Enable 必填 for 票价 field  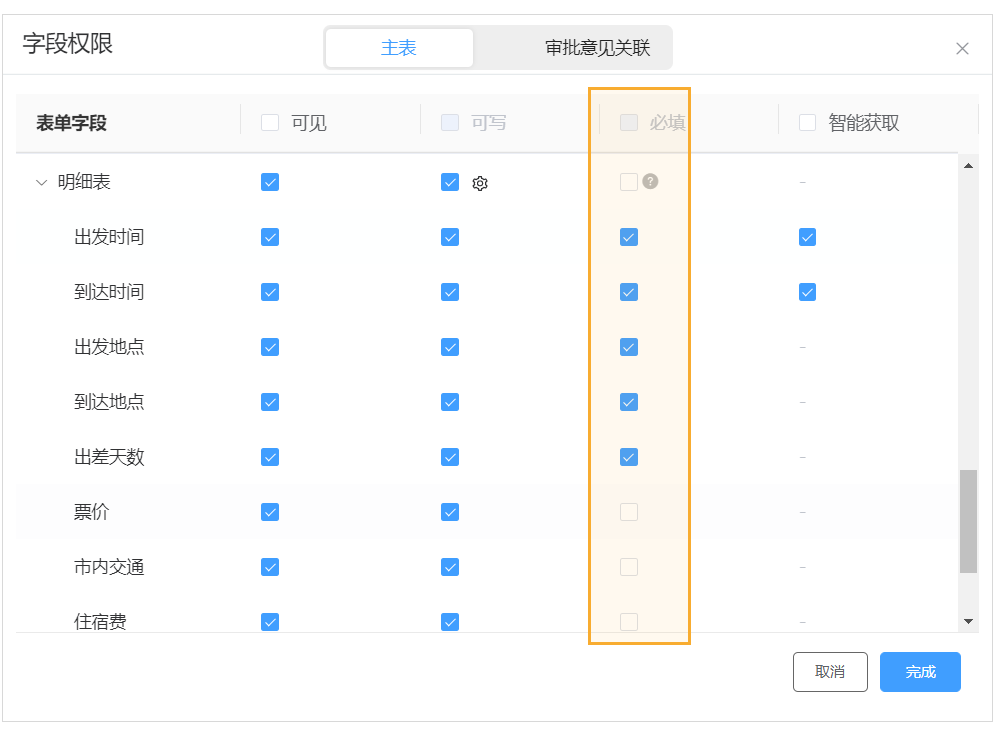629,512
